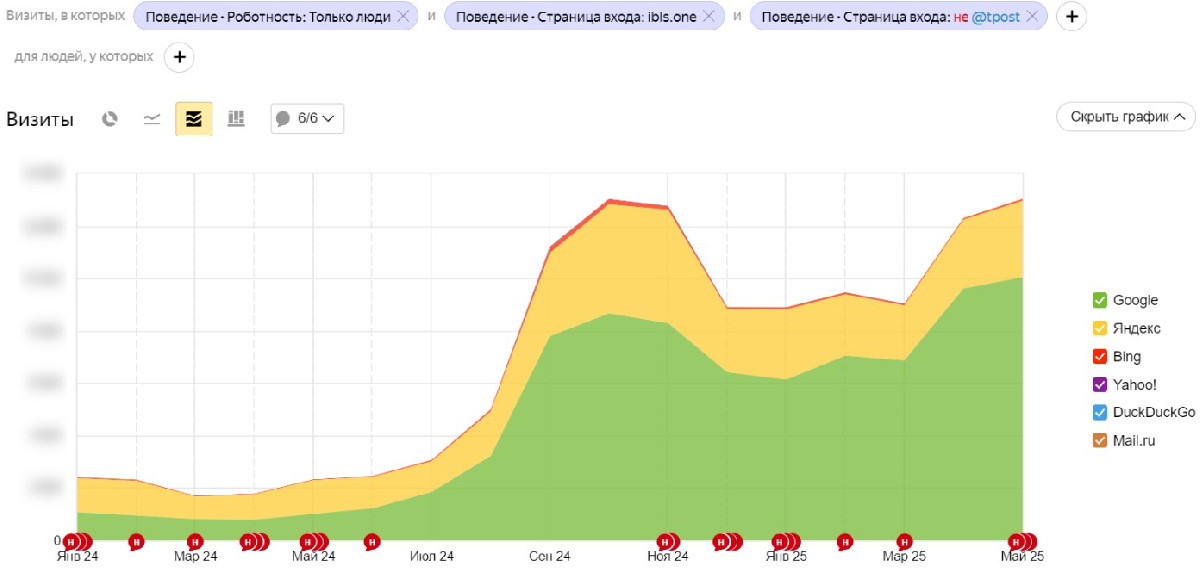Collapse chart with 'Скрыть график'

[x=1125, y=117]
